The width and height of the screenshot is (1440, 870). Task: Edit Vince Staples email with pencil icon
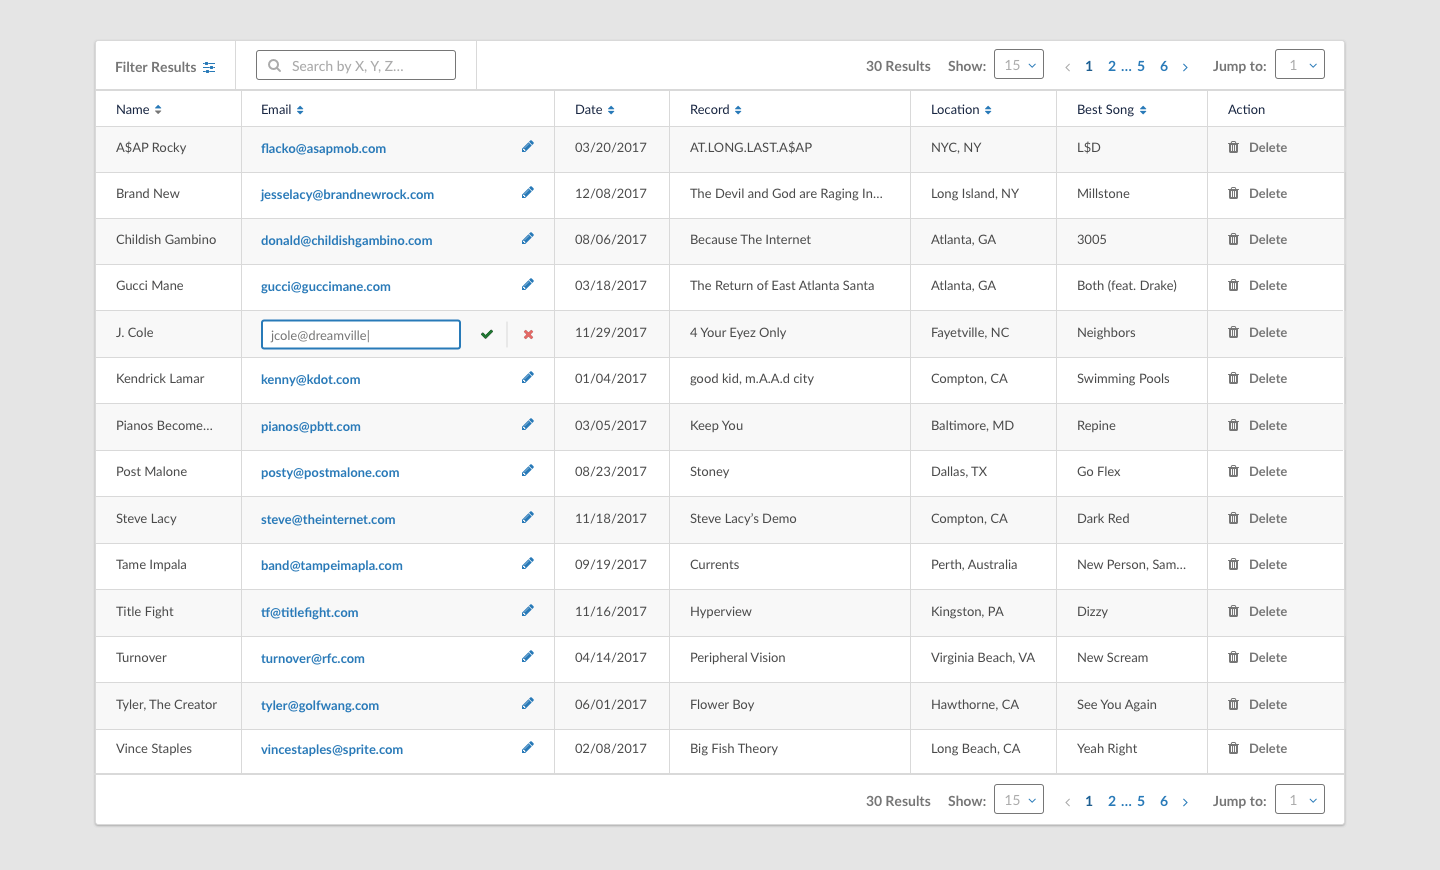528,748
